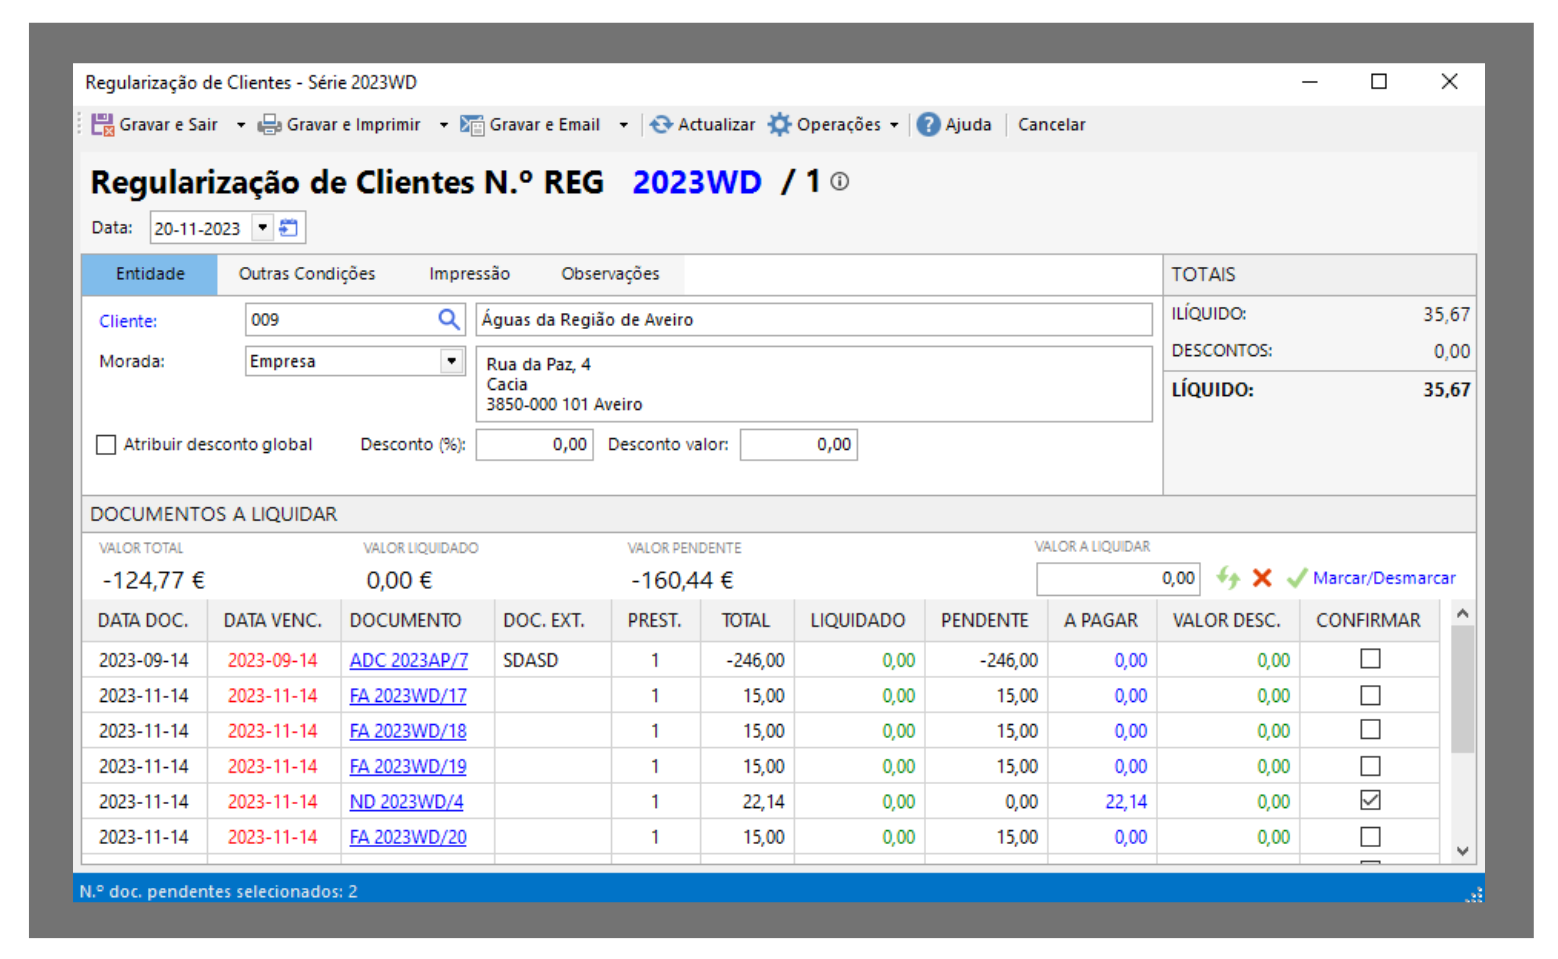Click the Gravar e Imprimir printer icon
The height and width of the screenshot is (959, 1558).
(x=269, y=125)
